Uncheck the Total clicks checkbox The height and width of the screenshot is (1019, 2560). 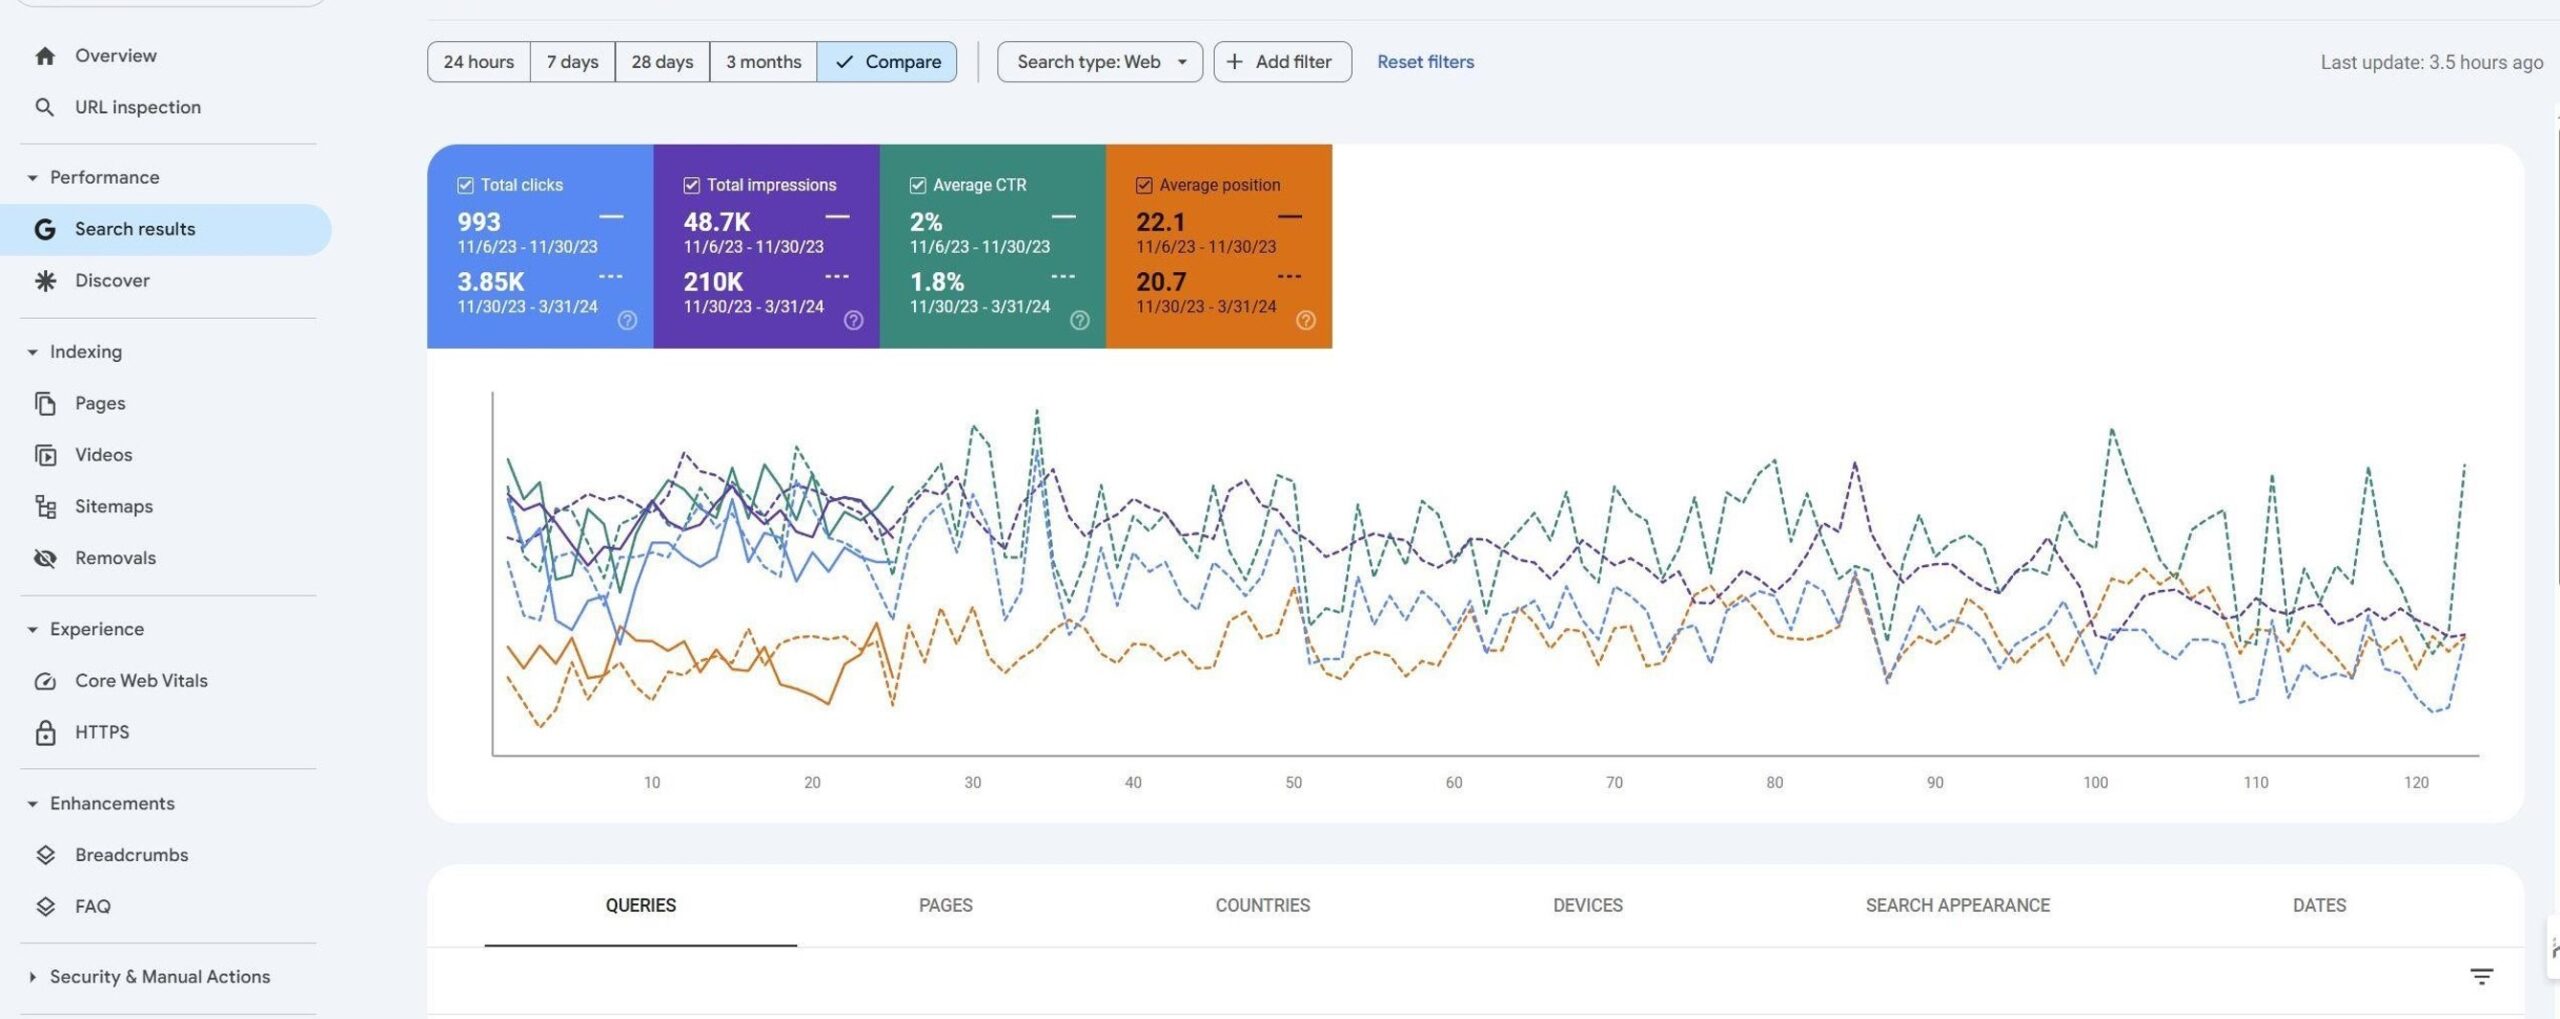(x=465, y=185)
